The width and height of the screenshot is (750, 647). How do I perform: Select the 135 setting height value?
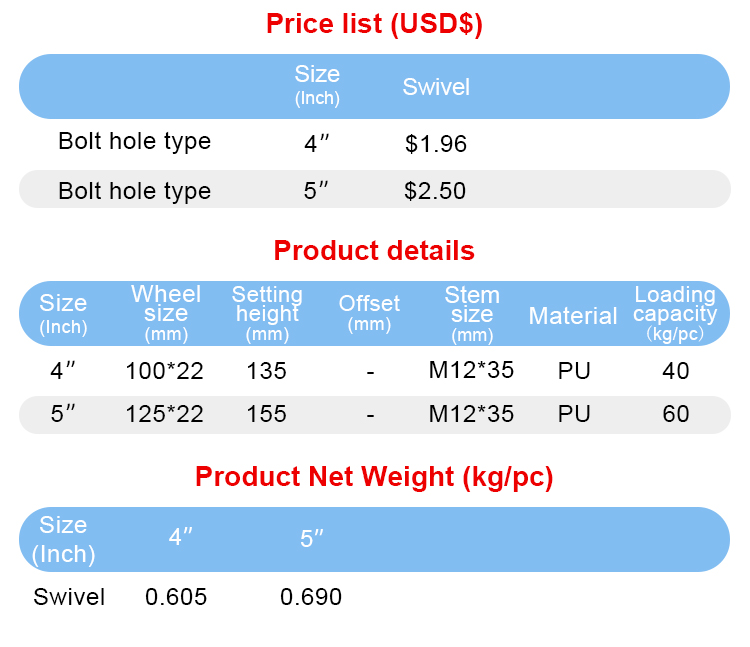267,371
